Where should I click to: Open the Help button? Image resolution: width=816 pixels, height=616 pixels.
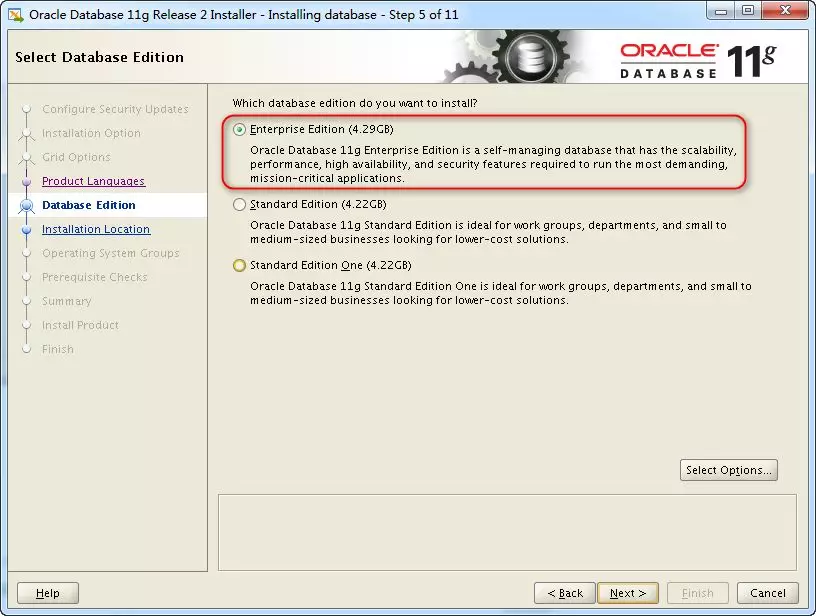48,593
